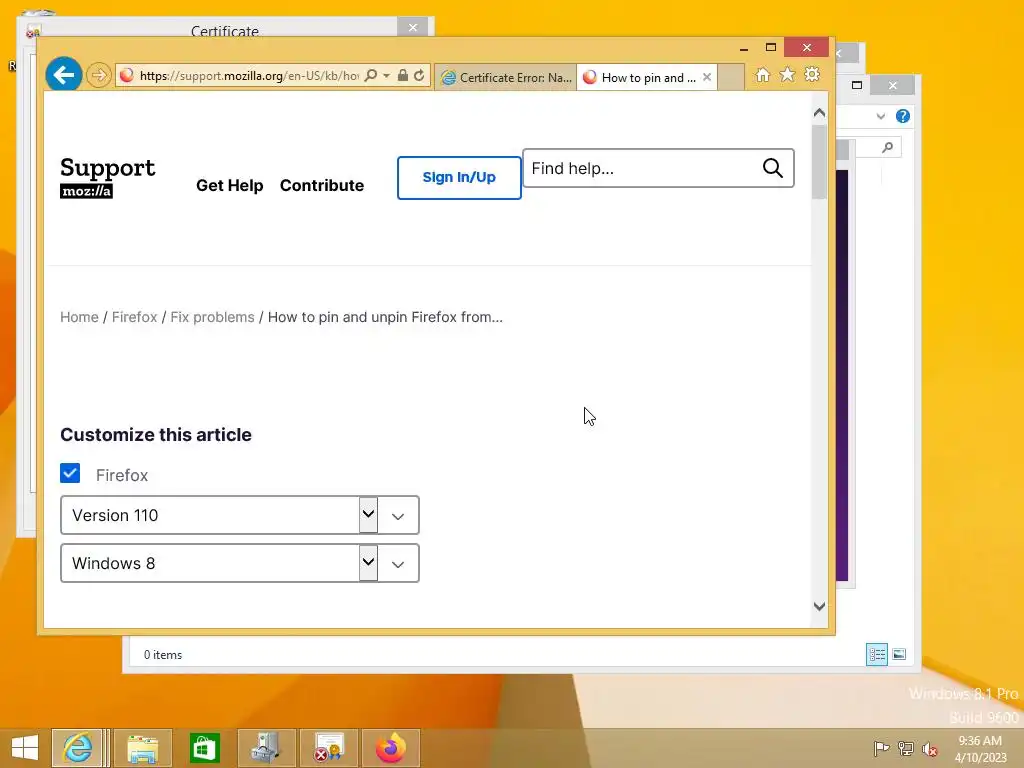Open the taskbar clock showing 9:36 AM
1024x768 pixels.
(x=980, y=749)
